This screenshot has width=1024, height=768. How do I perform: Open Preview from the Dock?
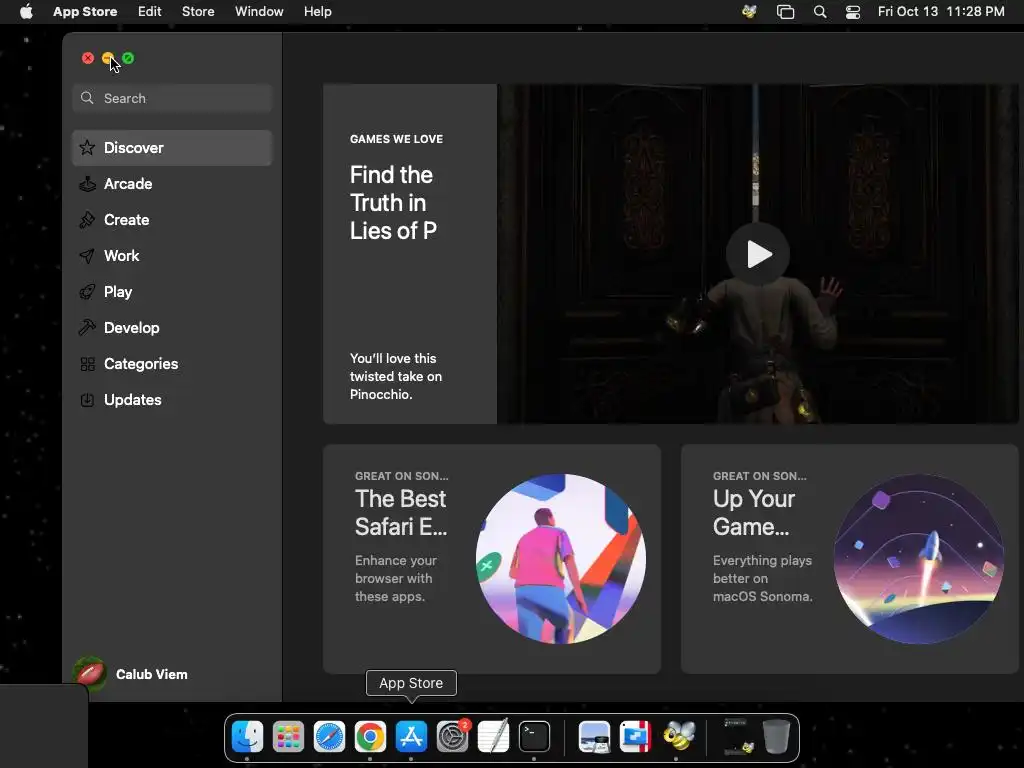(594, 737)
